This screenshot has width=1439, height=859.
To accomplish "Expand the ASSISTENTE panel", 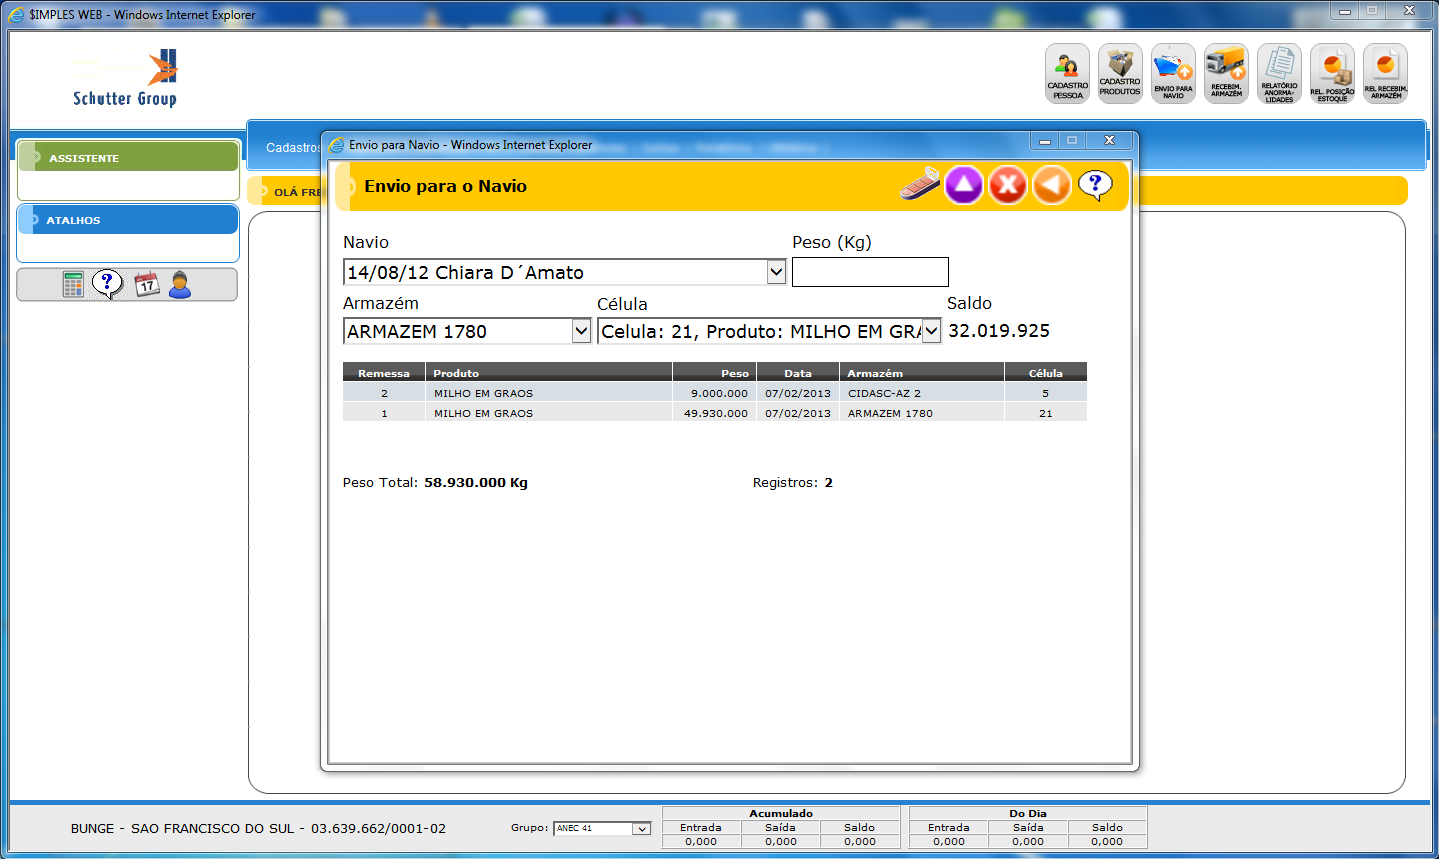I will tap(128, 158).
